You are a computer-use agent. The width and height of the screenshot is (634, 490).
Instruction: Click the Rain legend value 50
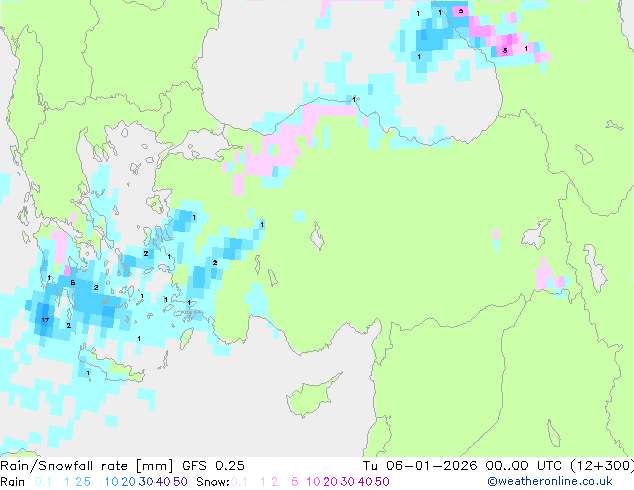coord(180,482)
